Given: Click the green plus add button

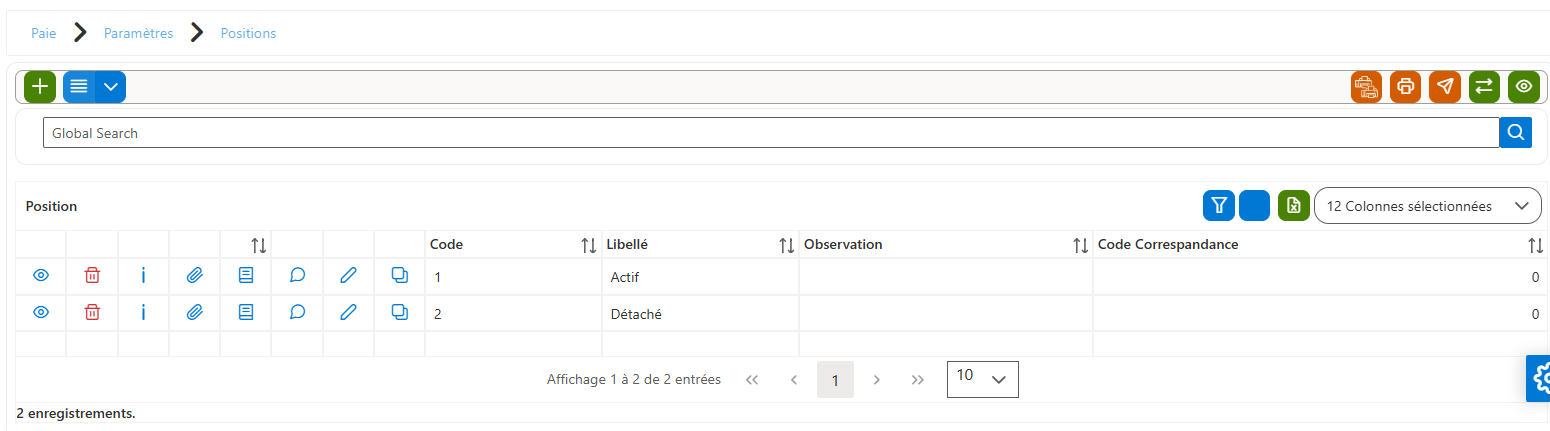Looking at the screenshot, I should tap(40, 87).
